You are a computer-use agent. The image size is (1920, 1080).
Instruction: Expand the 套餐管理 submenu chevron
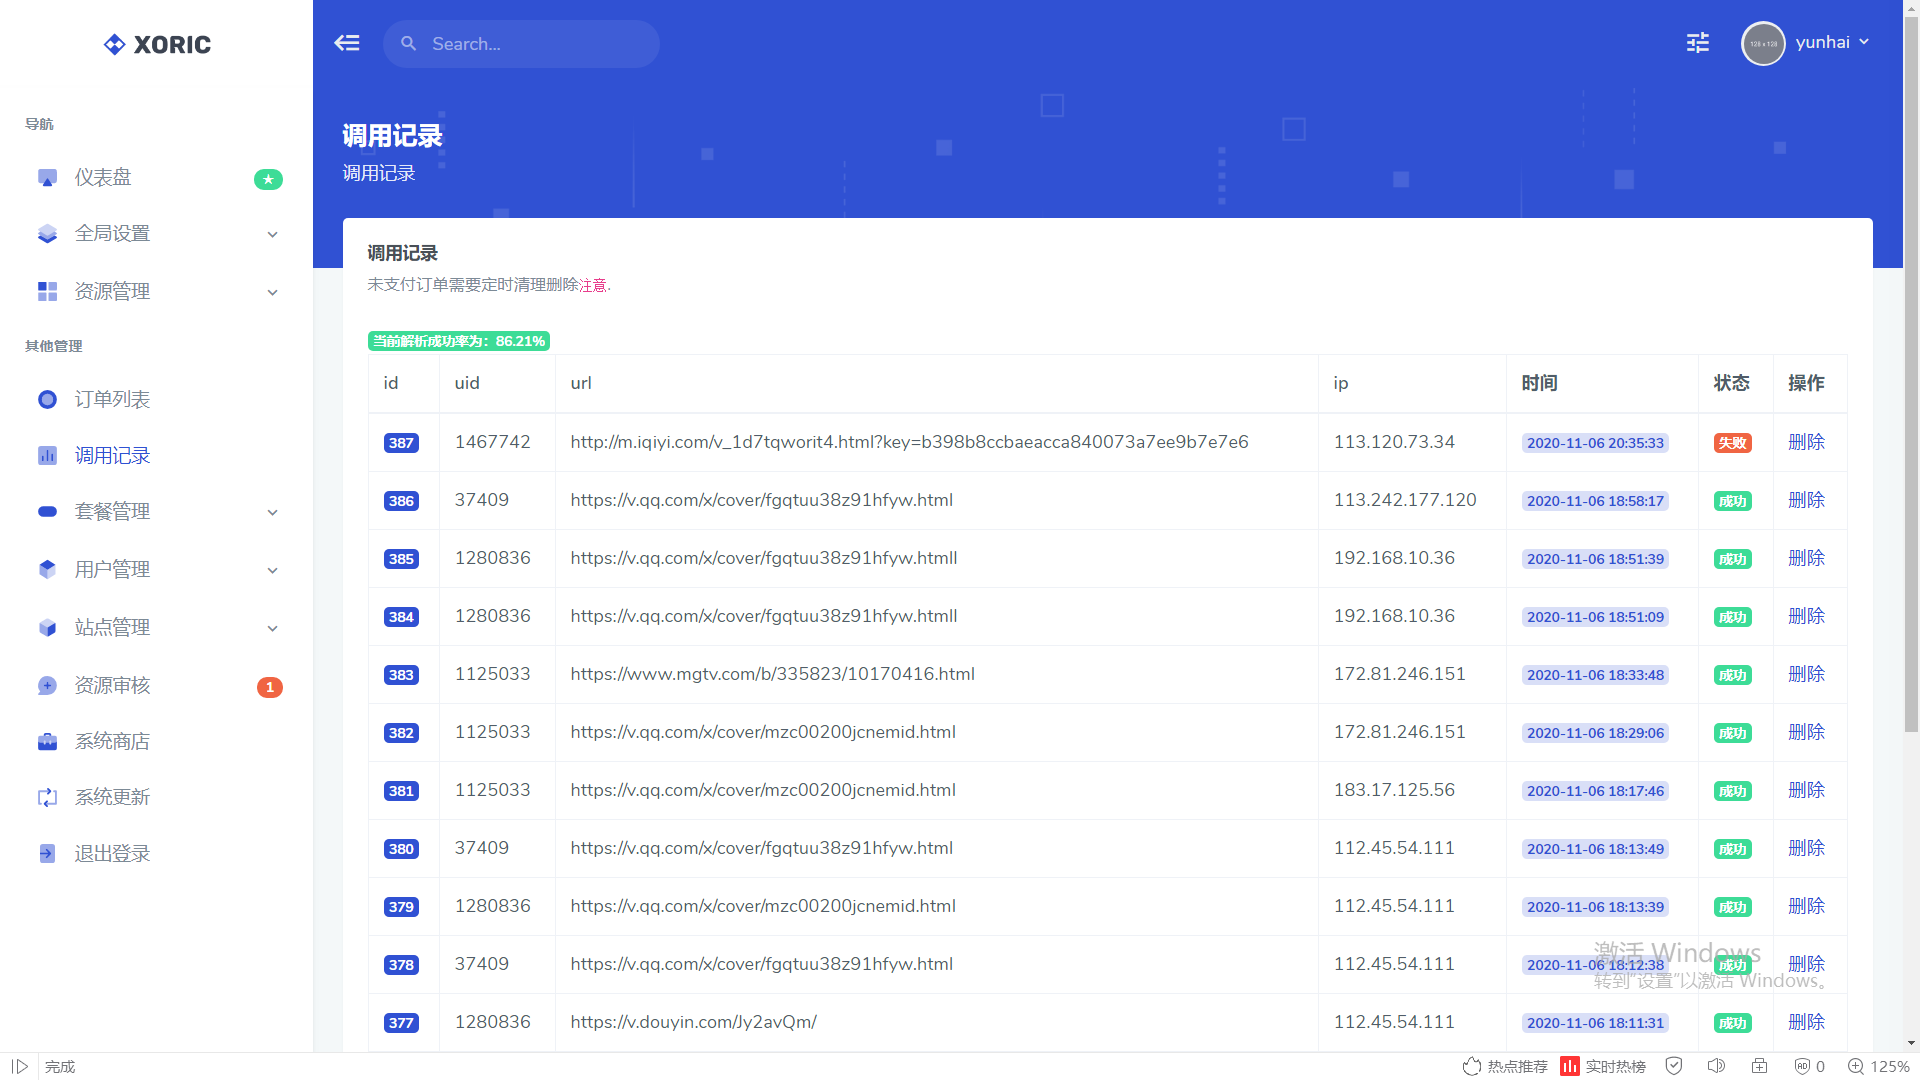pyautogui.click(x=272, y=512)
